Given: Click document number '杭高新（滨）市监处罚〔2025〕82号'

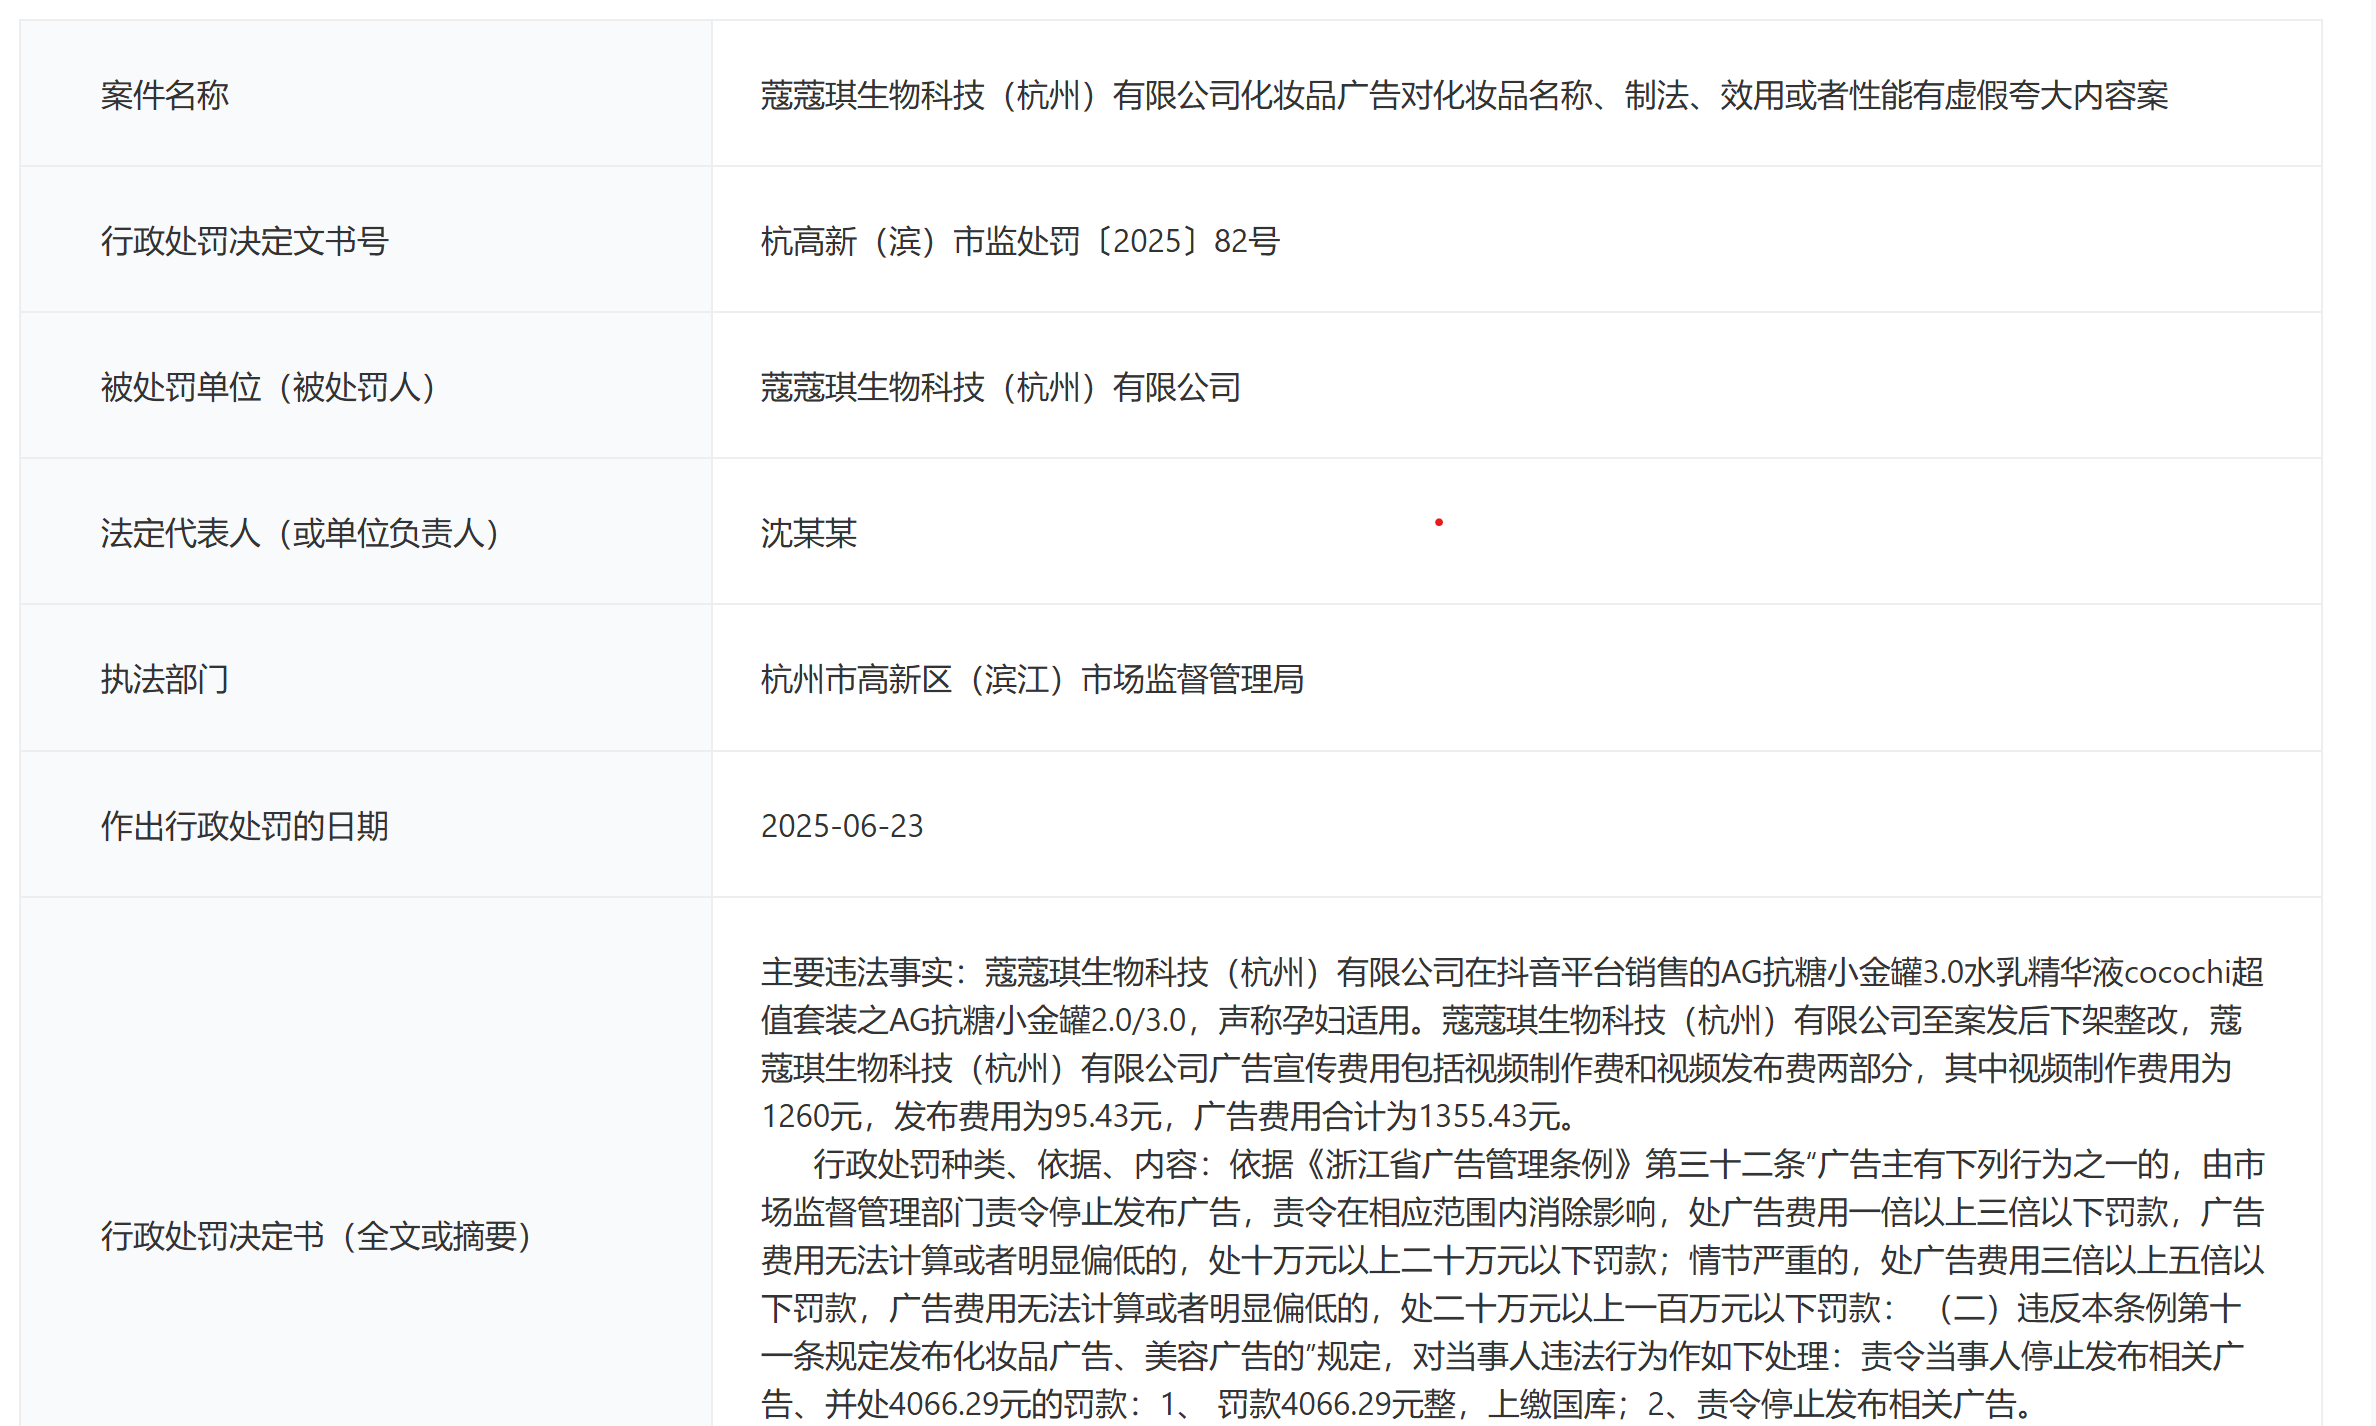Looking at the screenshot, I should coord(1019,241).
